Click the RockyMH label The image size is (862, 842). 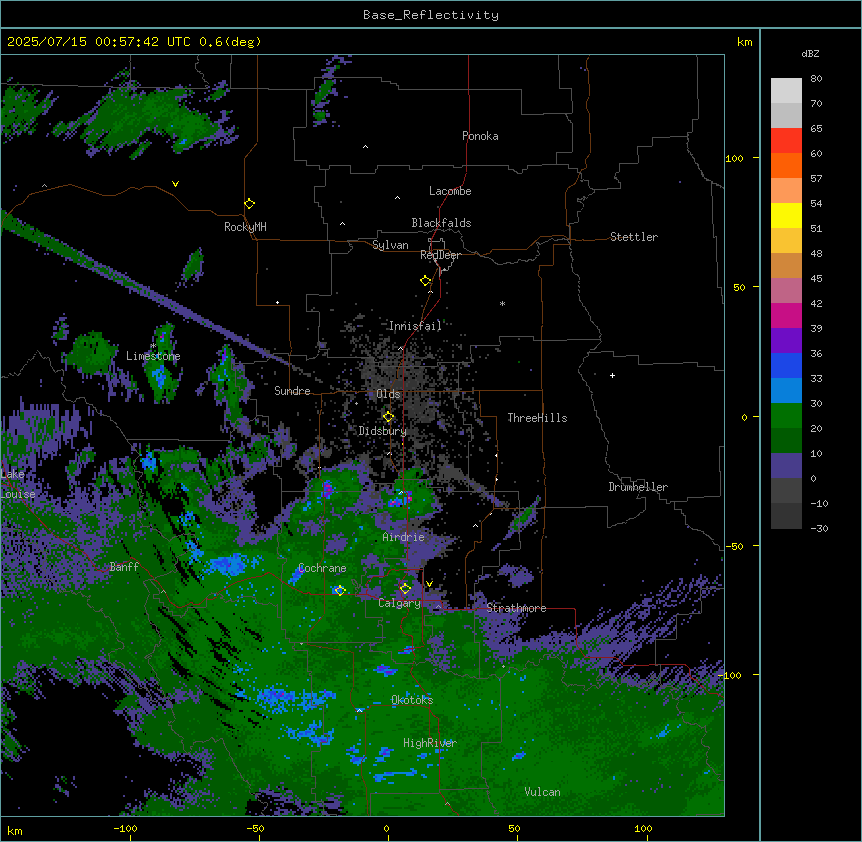click(245, 227)
